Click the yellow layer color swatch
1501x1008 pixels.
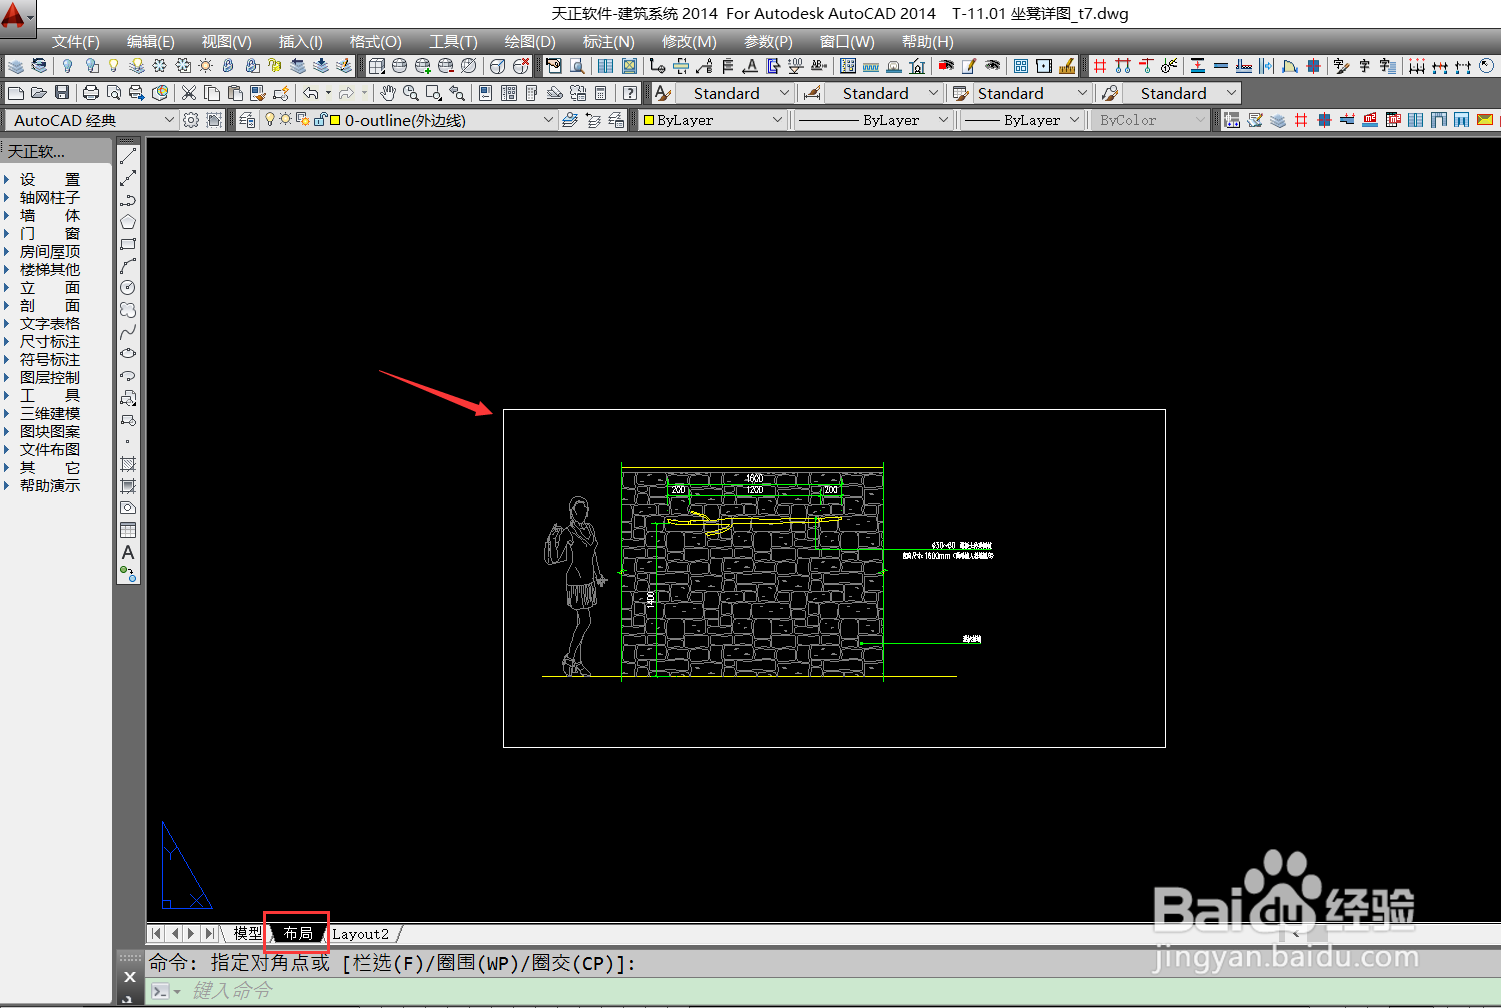coord(336,120)
